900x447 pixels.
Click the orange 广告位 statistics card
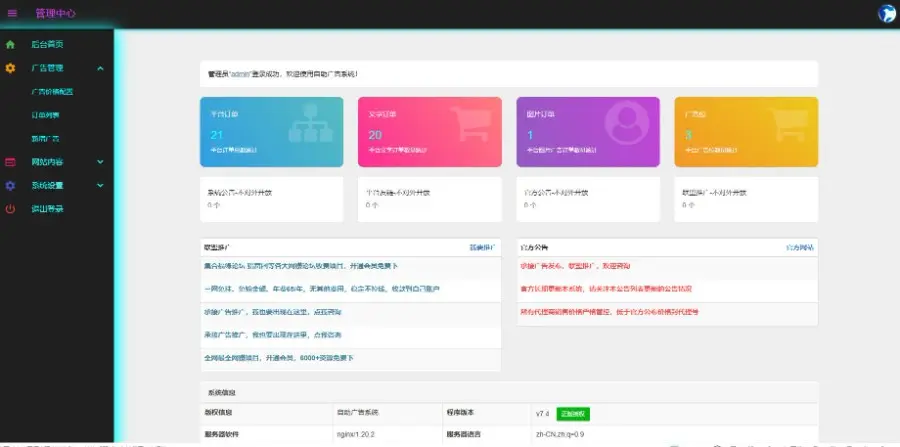(746, 131)
